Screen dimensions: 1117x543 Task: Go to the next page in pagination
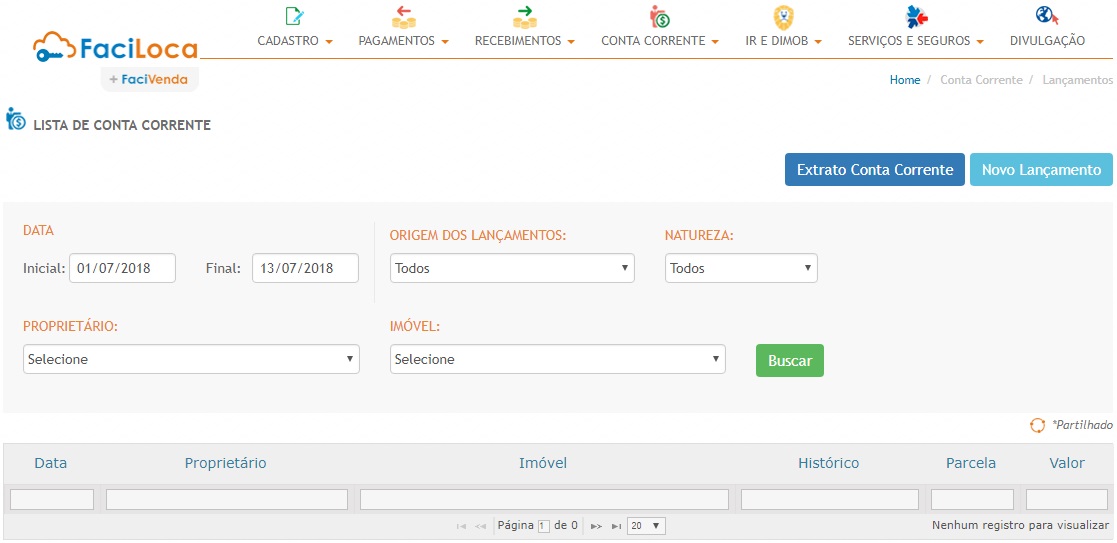pos(596,526)
